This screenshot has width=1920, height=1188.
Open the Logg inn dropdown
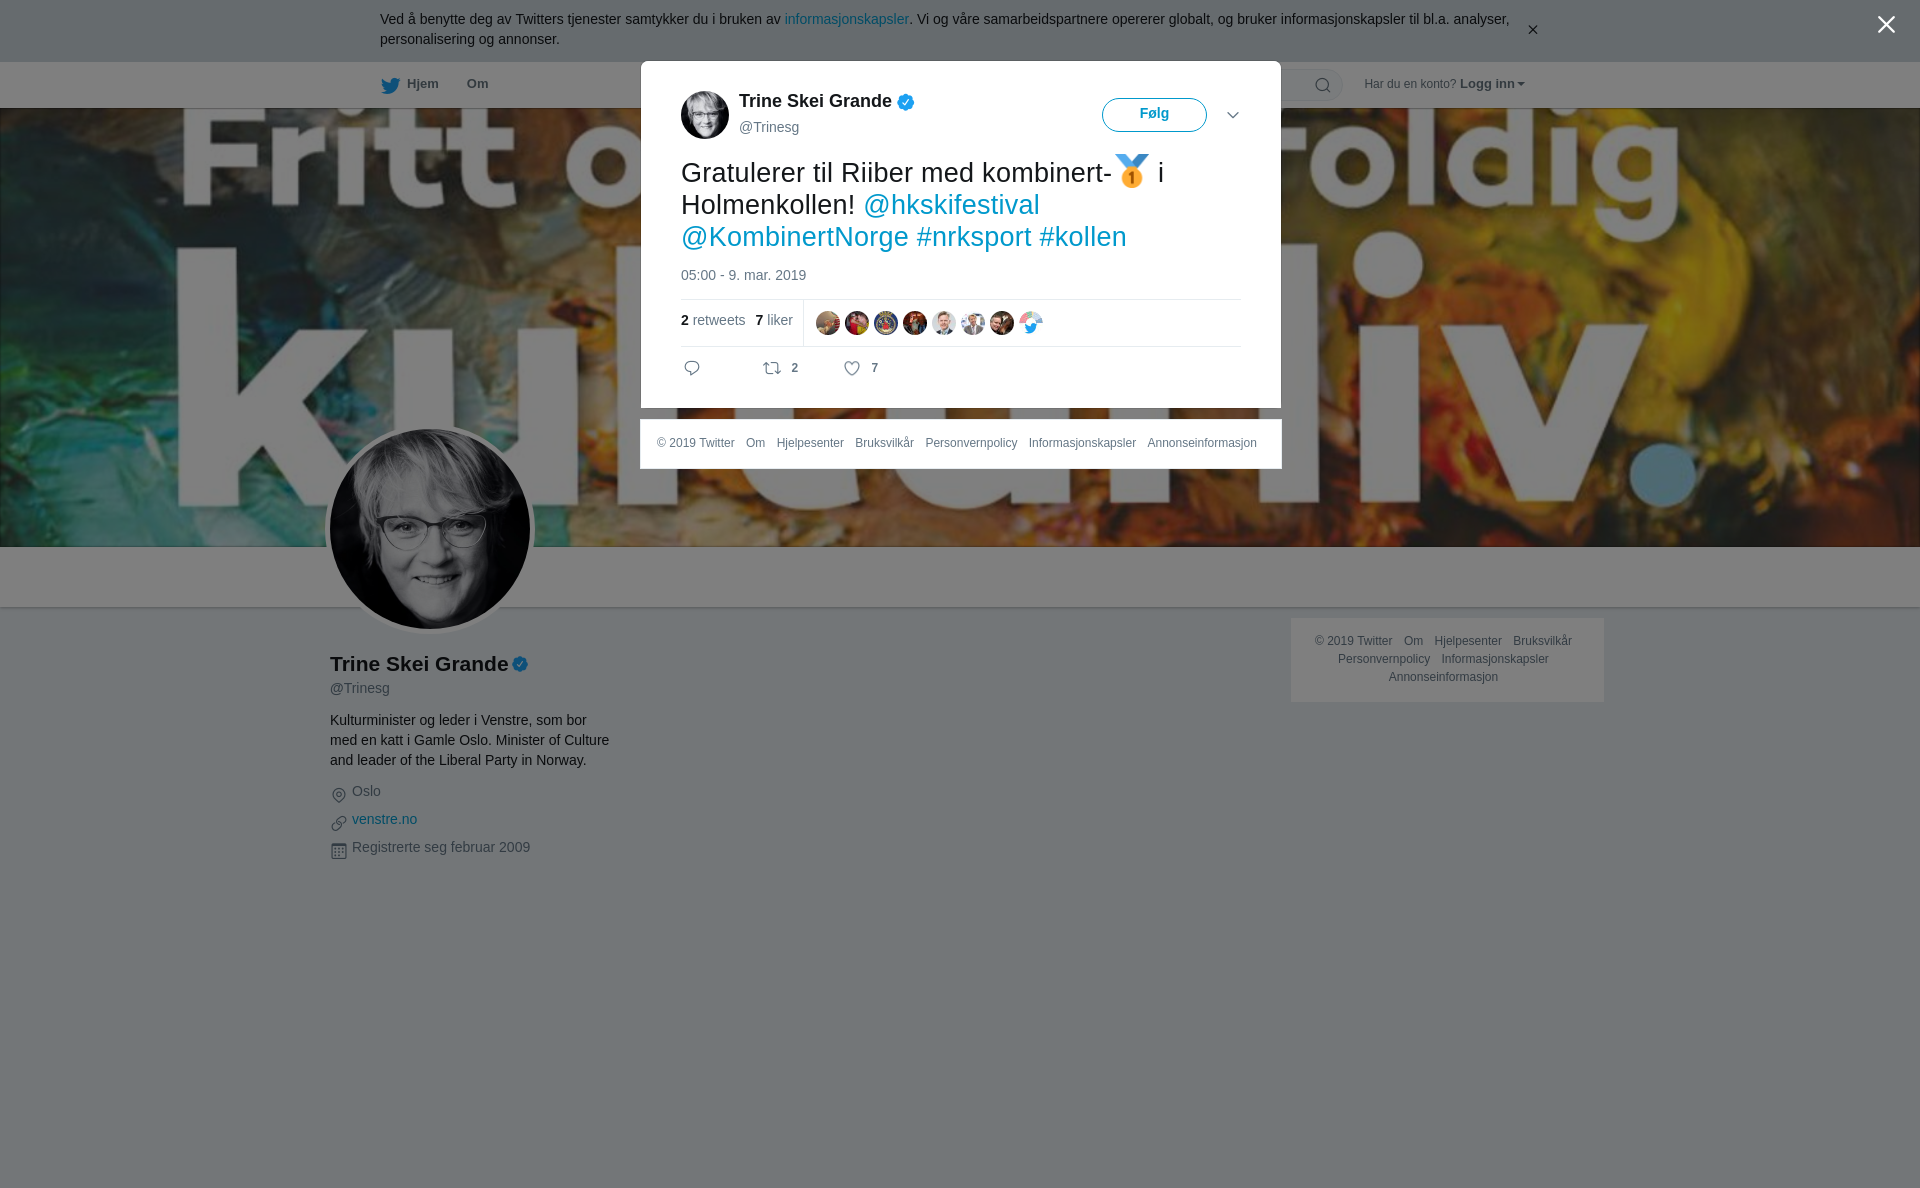1491,84
